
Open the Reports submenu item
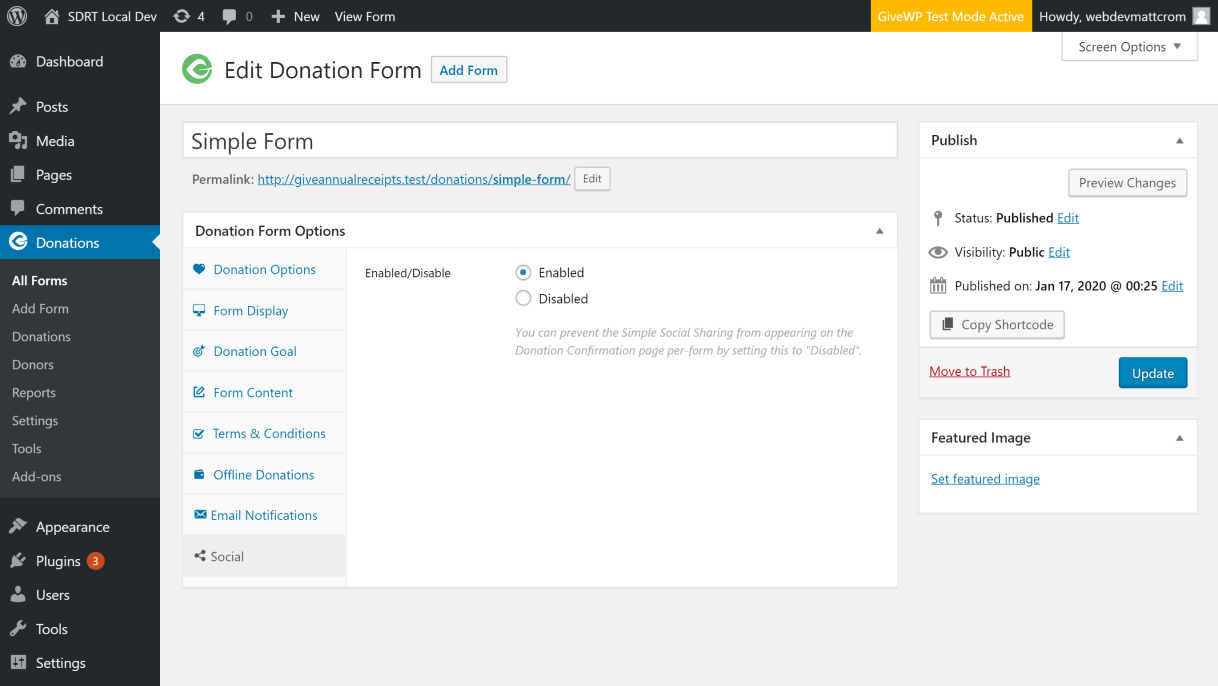click(x=34, y=392)
